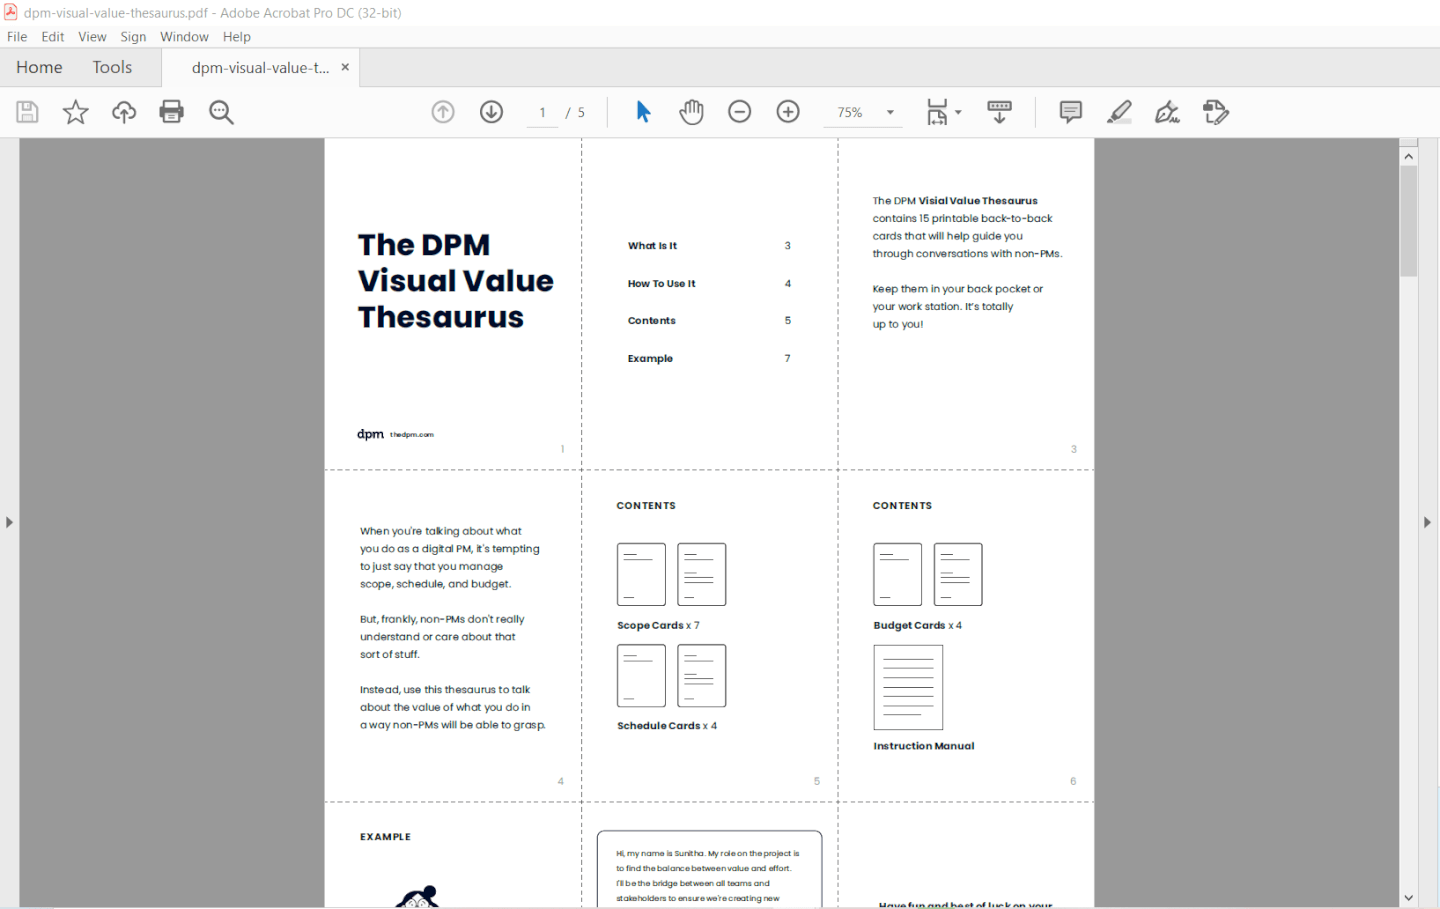Click the 'How To Use It' contents entry
The height and width of the screenshot is (909, 1440).
[x=661, y=284]
